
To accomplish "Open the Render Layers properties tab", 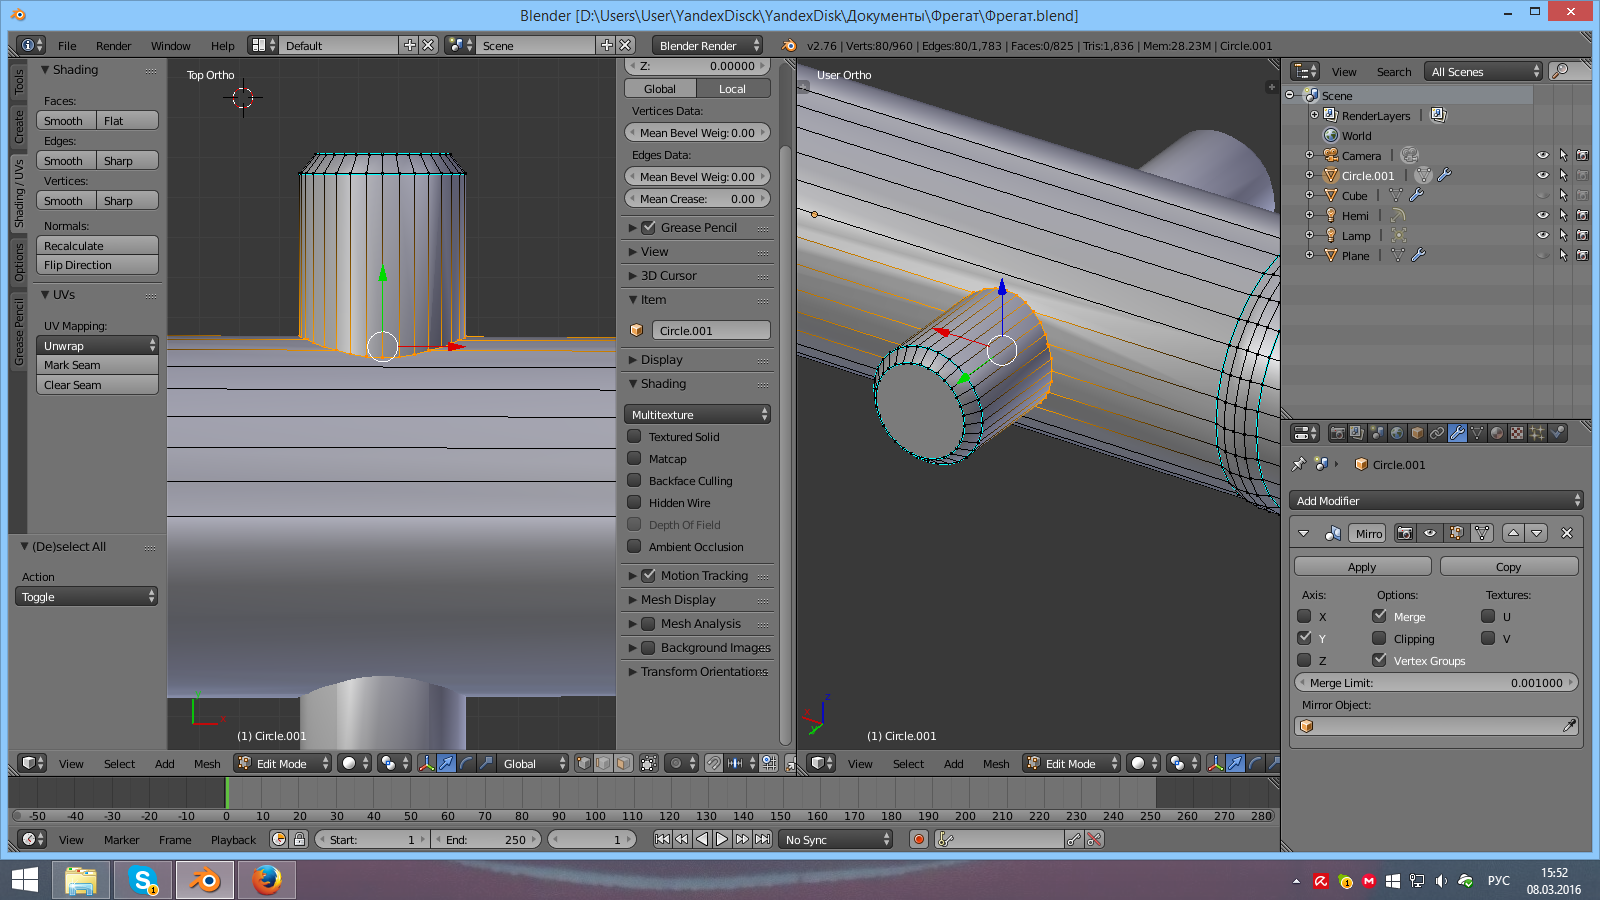I will point(1357,433).
